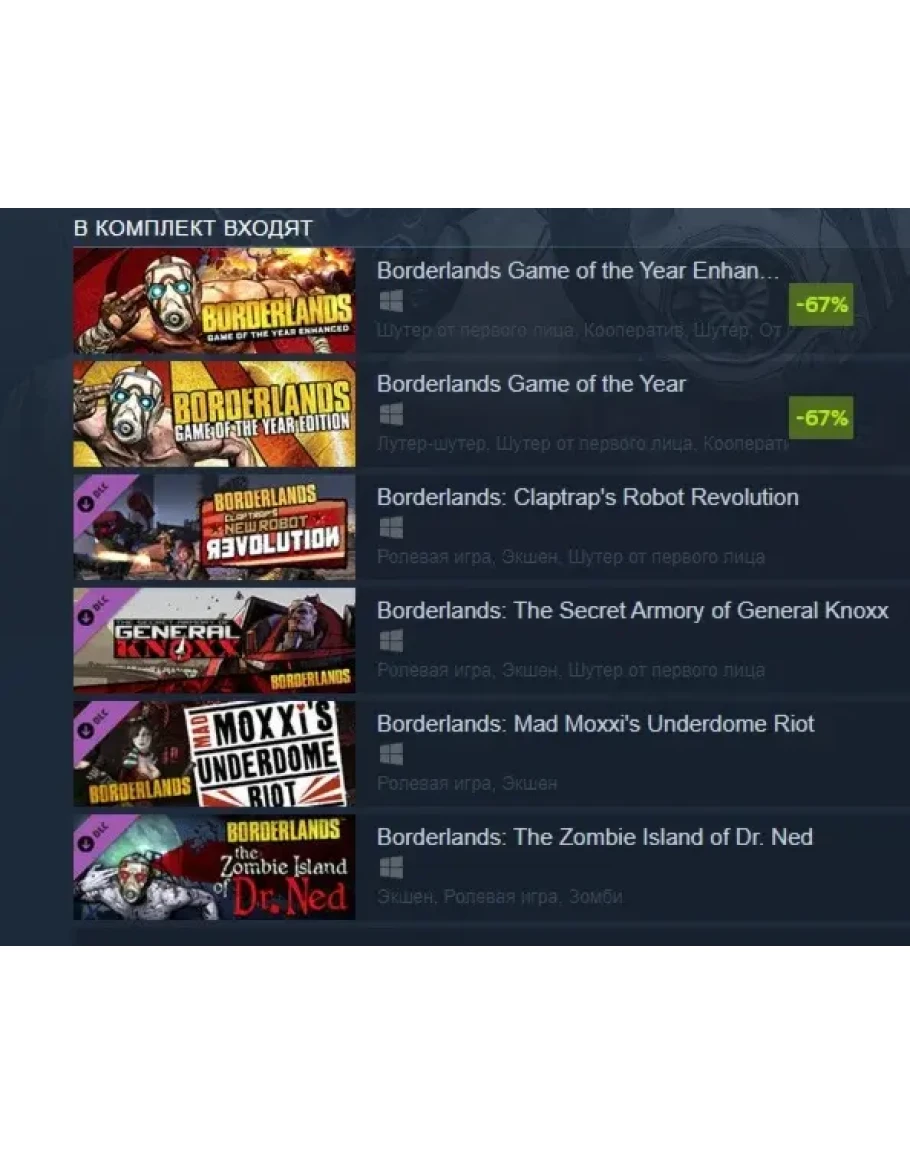The width and height of the screenshot is (910, 1155).
Task: Open Borderlands Game of the Year title link
Action: [x=531, y=384]
